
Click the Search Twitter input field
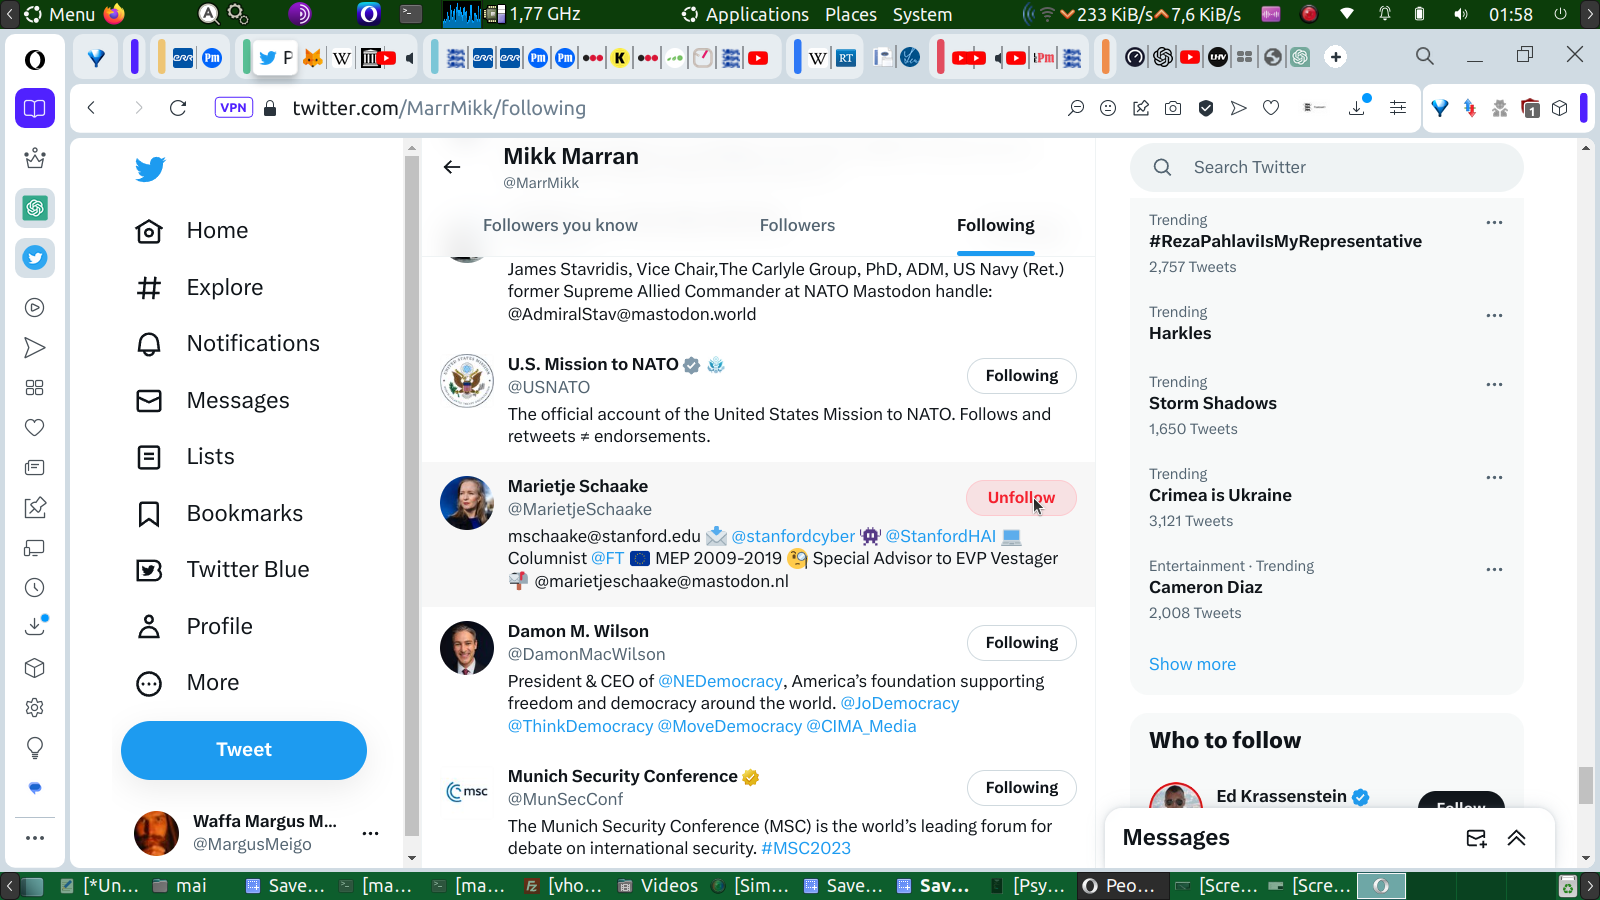click(1327, 168)
